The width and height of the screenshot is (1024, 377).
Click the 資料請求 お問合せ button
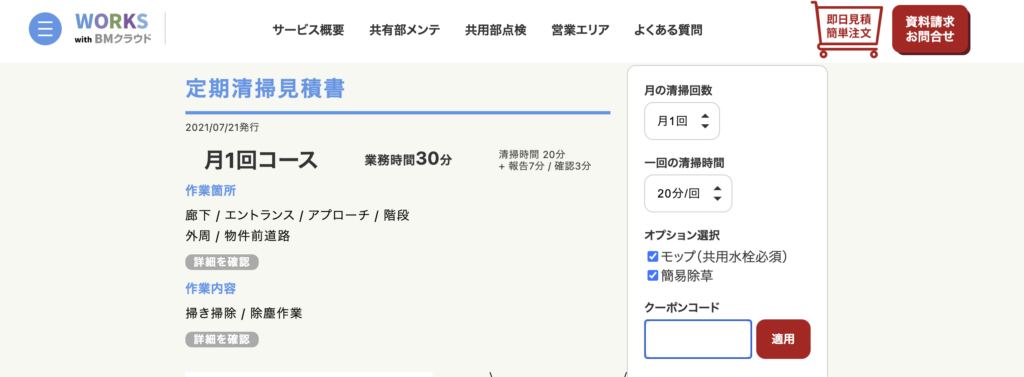[x=930, y=29]
